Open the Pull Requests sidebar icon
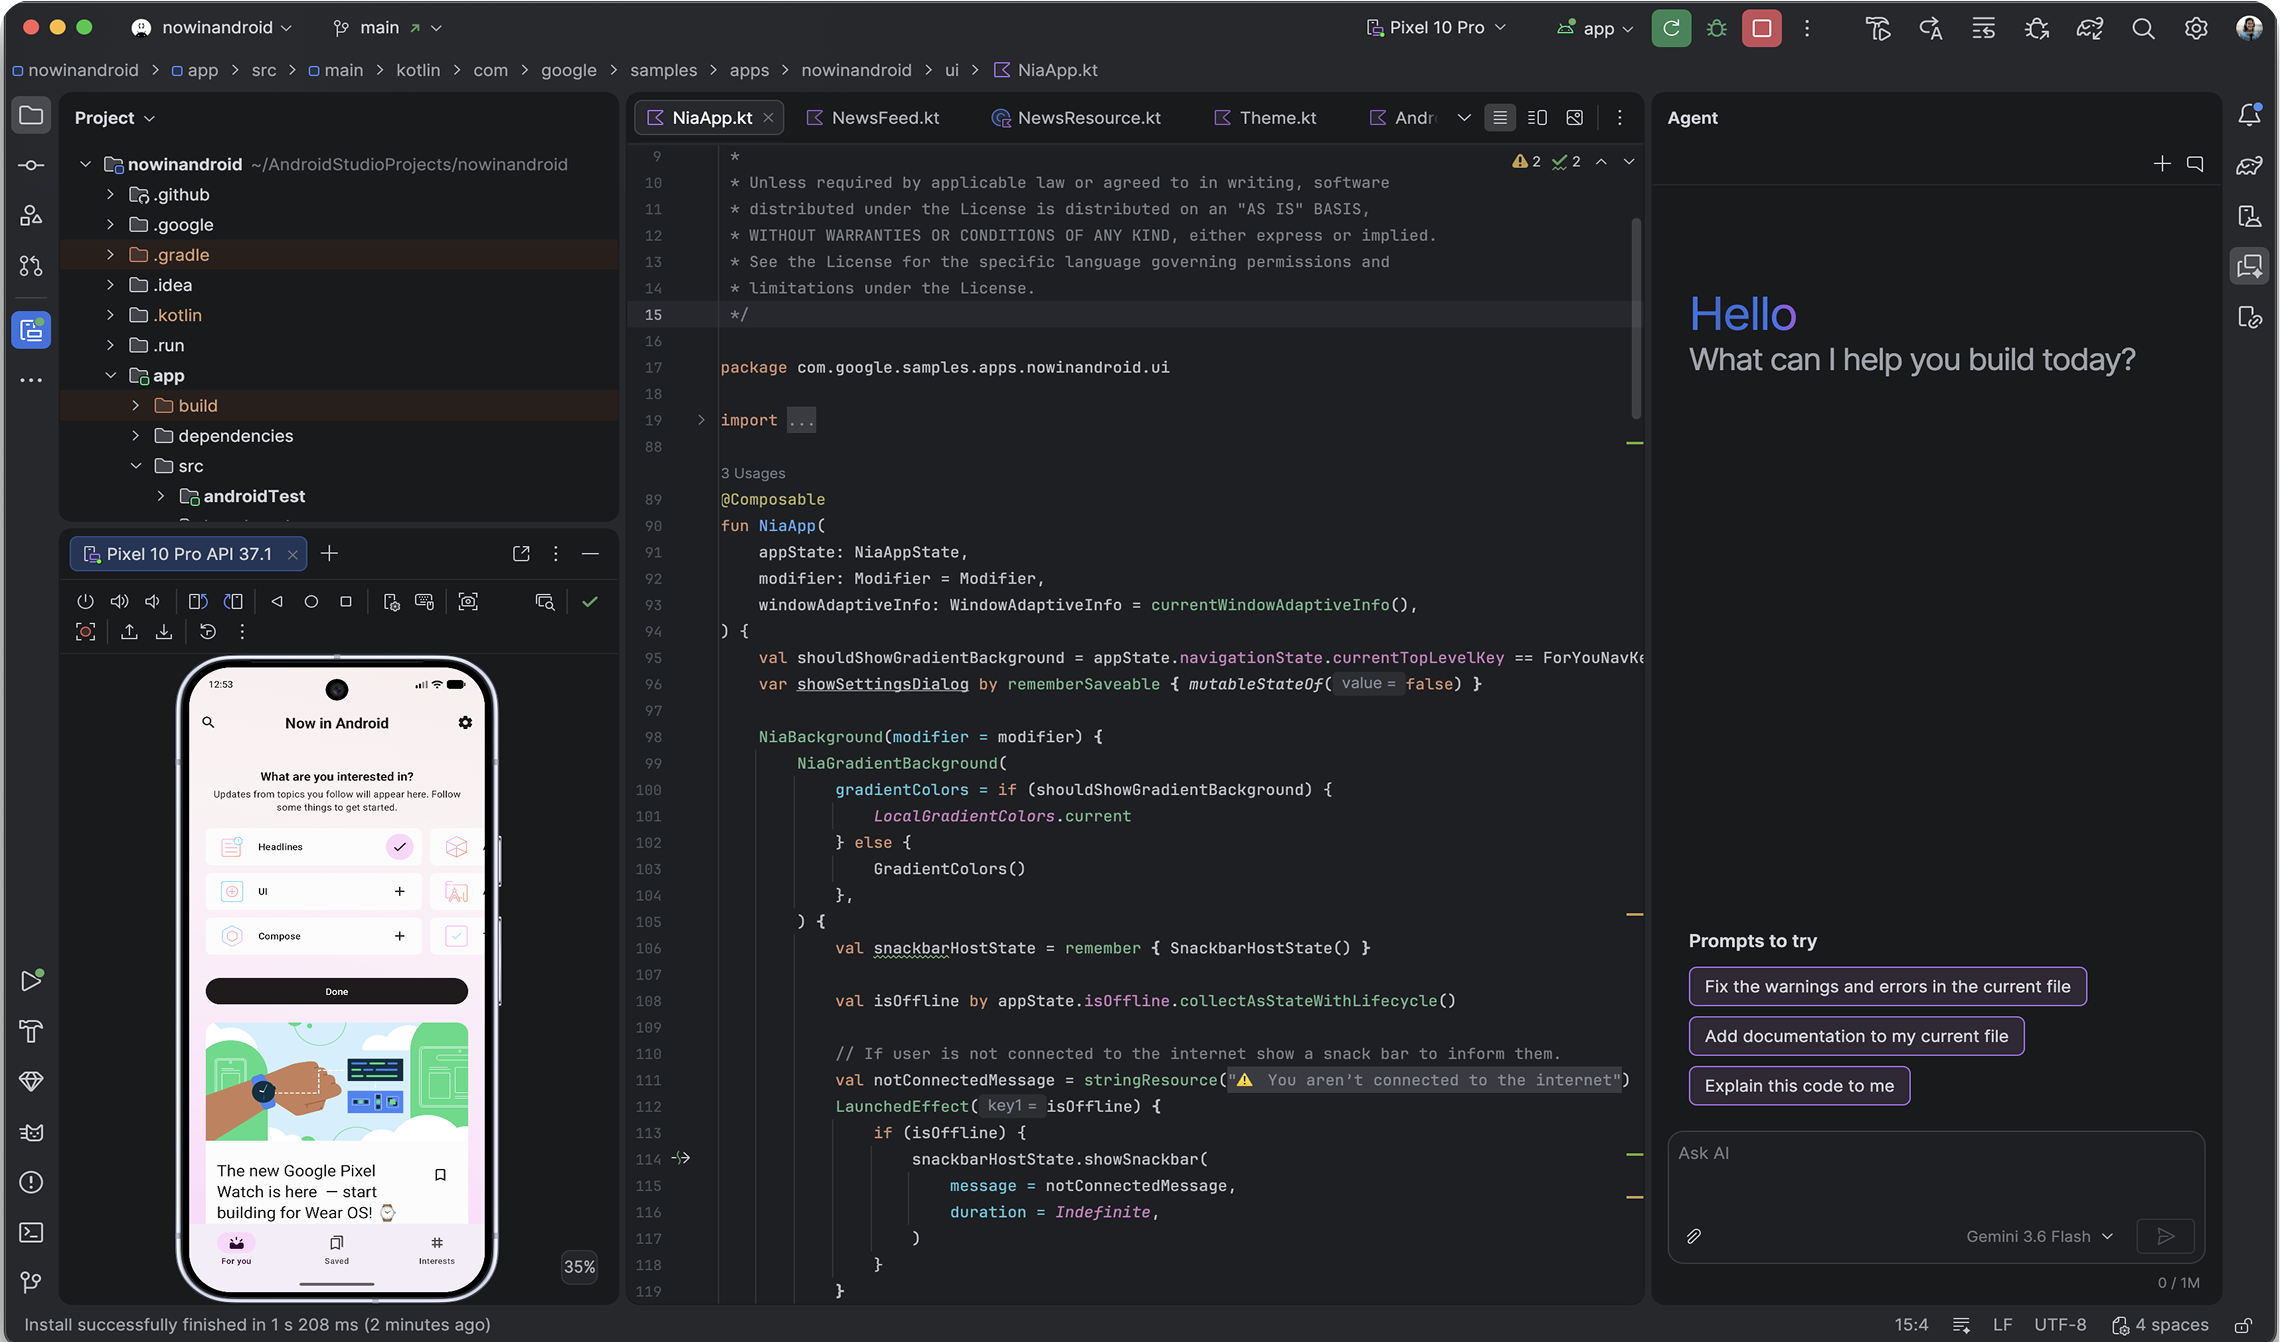Viewport: 2280px width, 1342px height. point(31,266)
